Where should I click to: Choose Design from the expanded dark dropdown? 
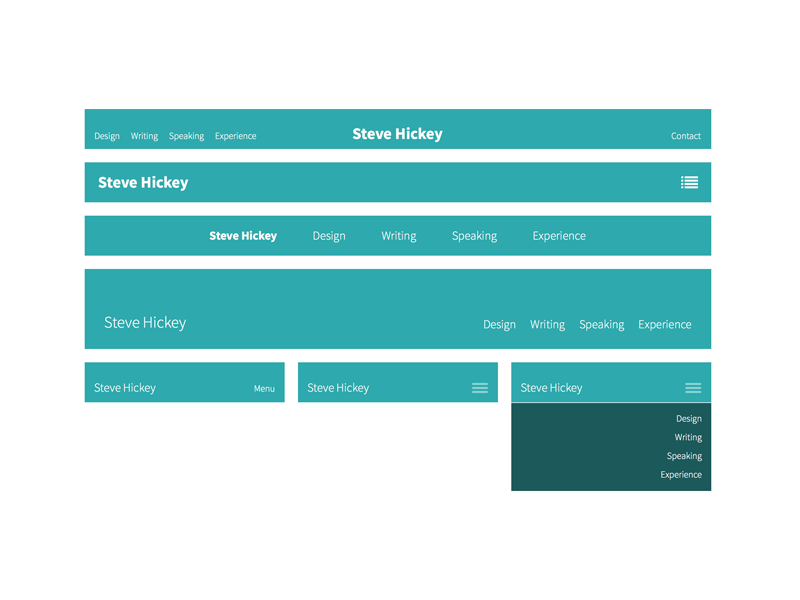click(x=689, y=418)
